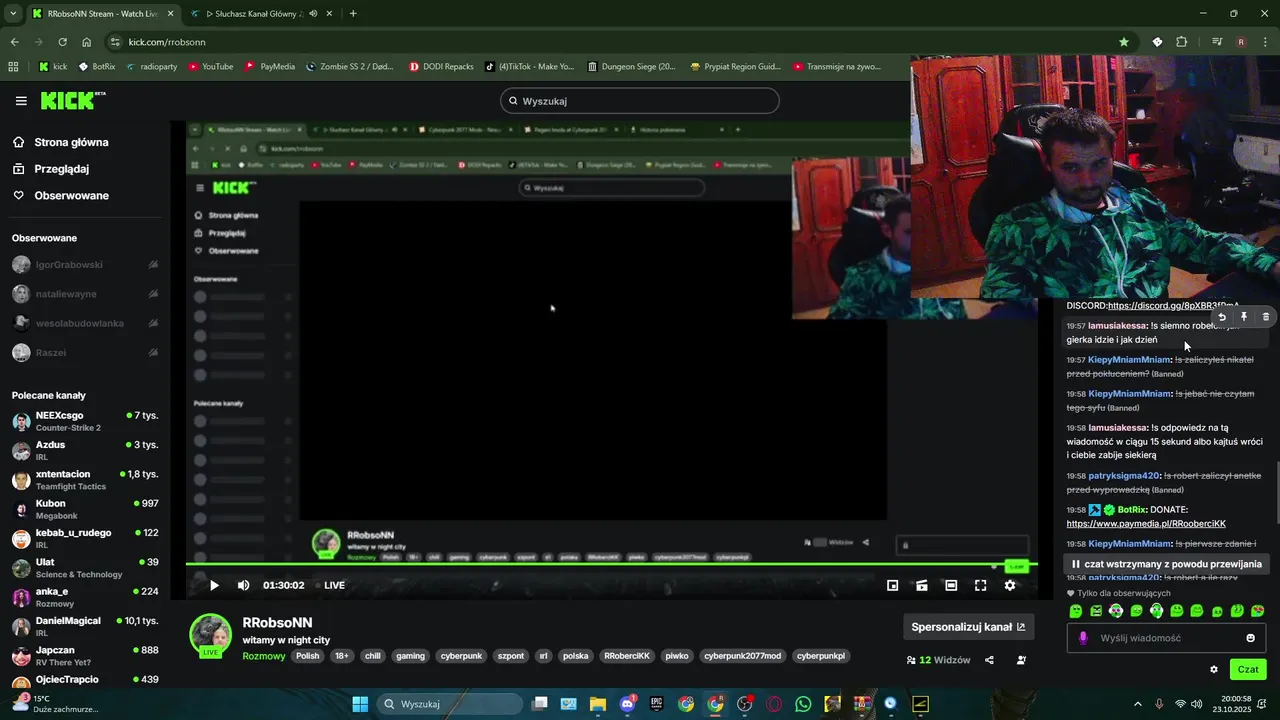This screenshot has width=1280, height=720.
Task: Open DODI Repacks bookmark
Action: pyautogui.click(x=441, y=67)
